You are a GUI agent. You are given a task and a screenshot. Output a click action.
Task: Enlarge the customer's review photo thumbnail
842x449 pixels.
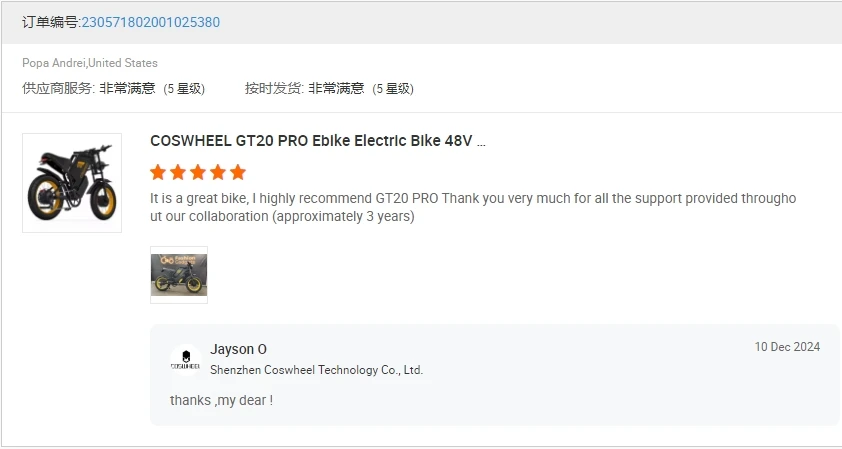[x=179, y=274]
